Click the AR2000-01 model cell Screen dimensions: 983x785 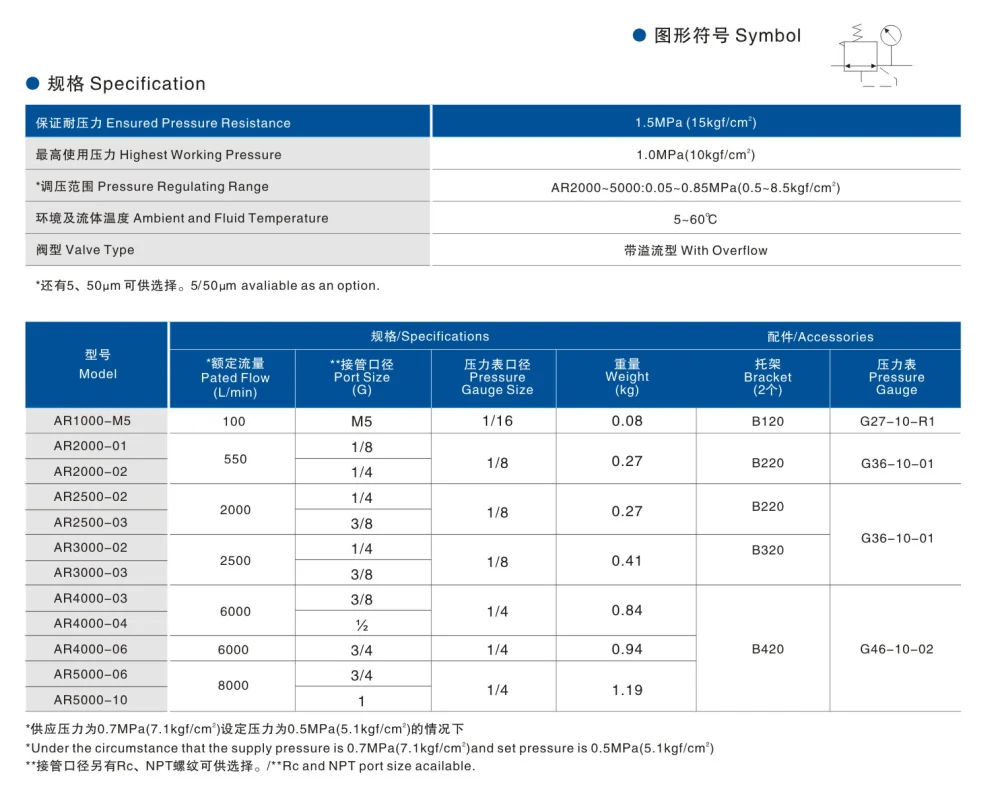pos(91,446)
